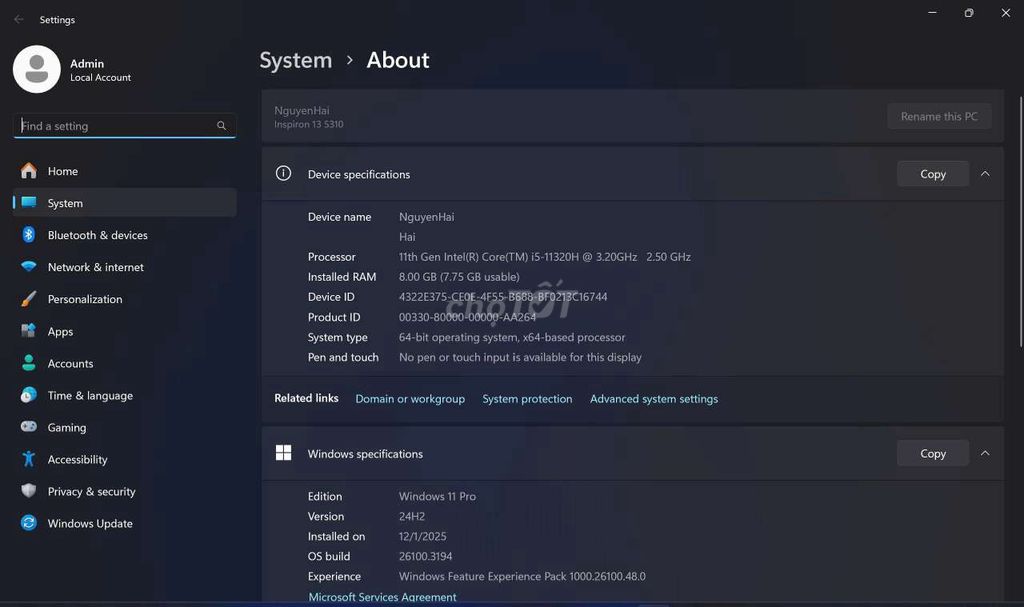Viewport: 1024px width, 607px height.
Task: Click the Product ID value 00330-80000-00000-AA264
Action: tap(467, 317)
